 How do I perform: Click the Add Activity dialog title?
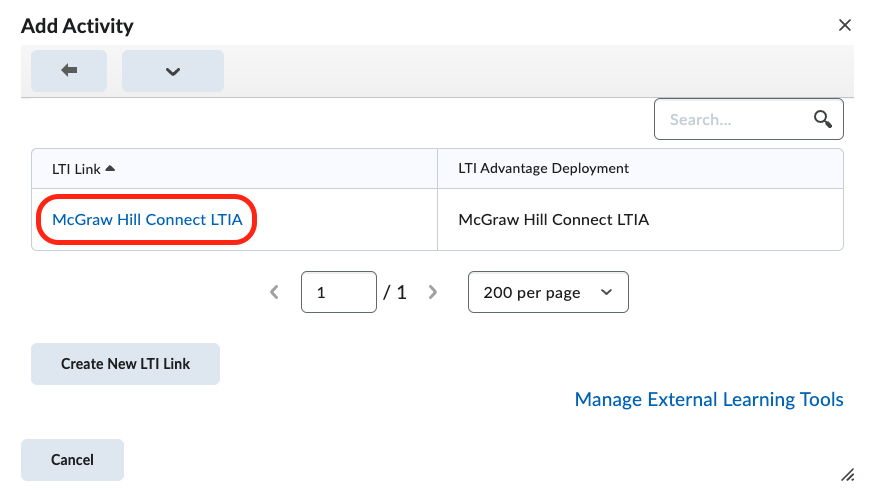[x=77, y=26]
